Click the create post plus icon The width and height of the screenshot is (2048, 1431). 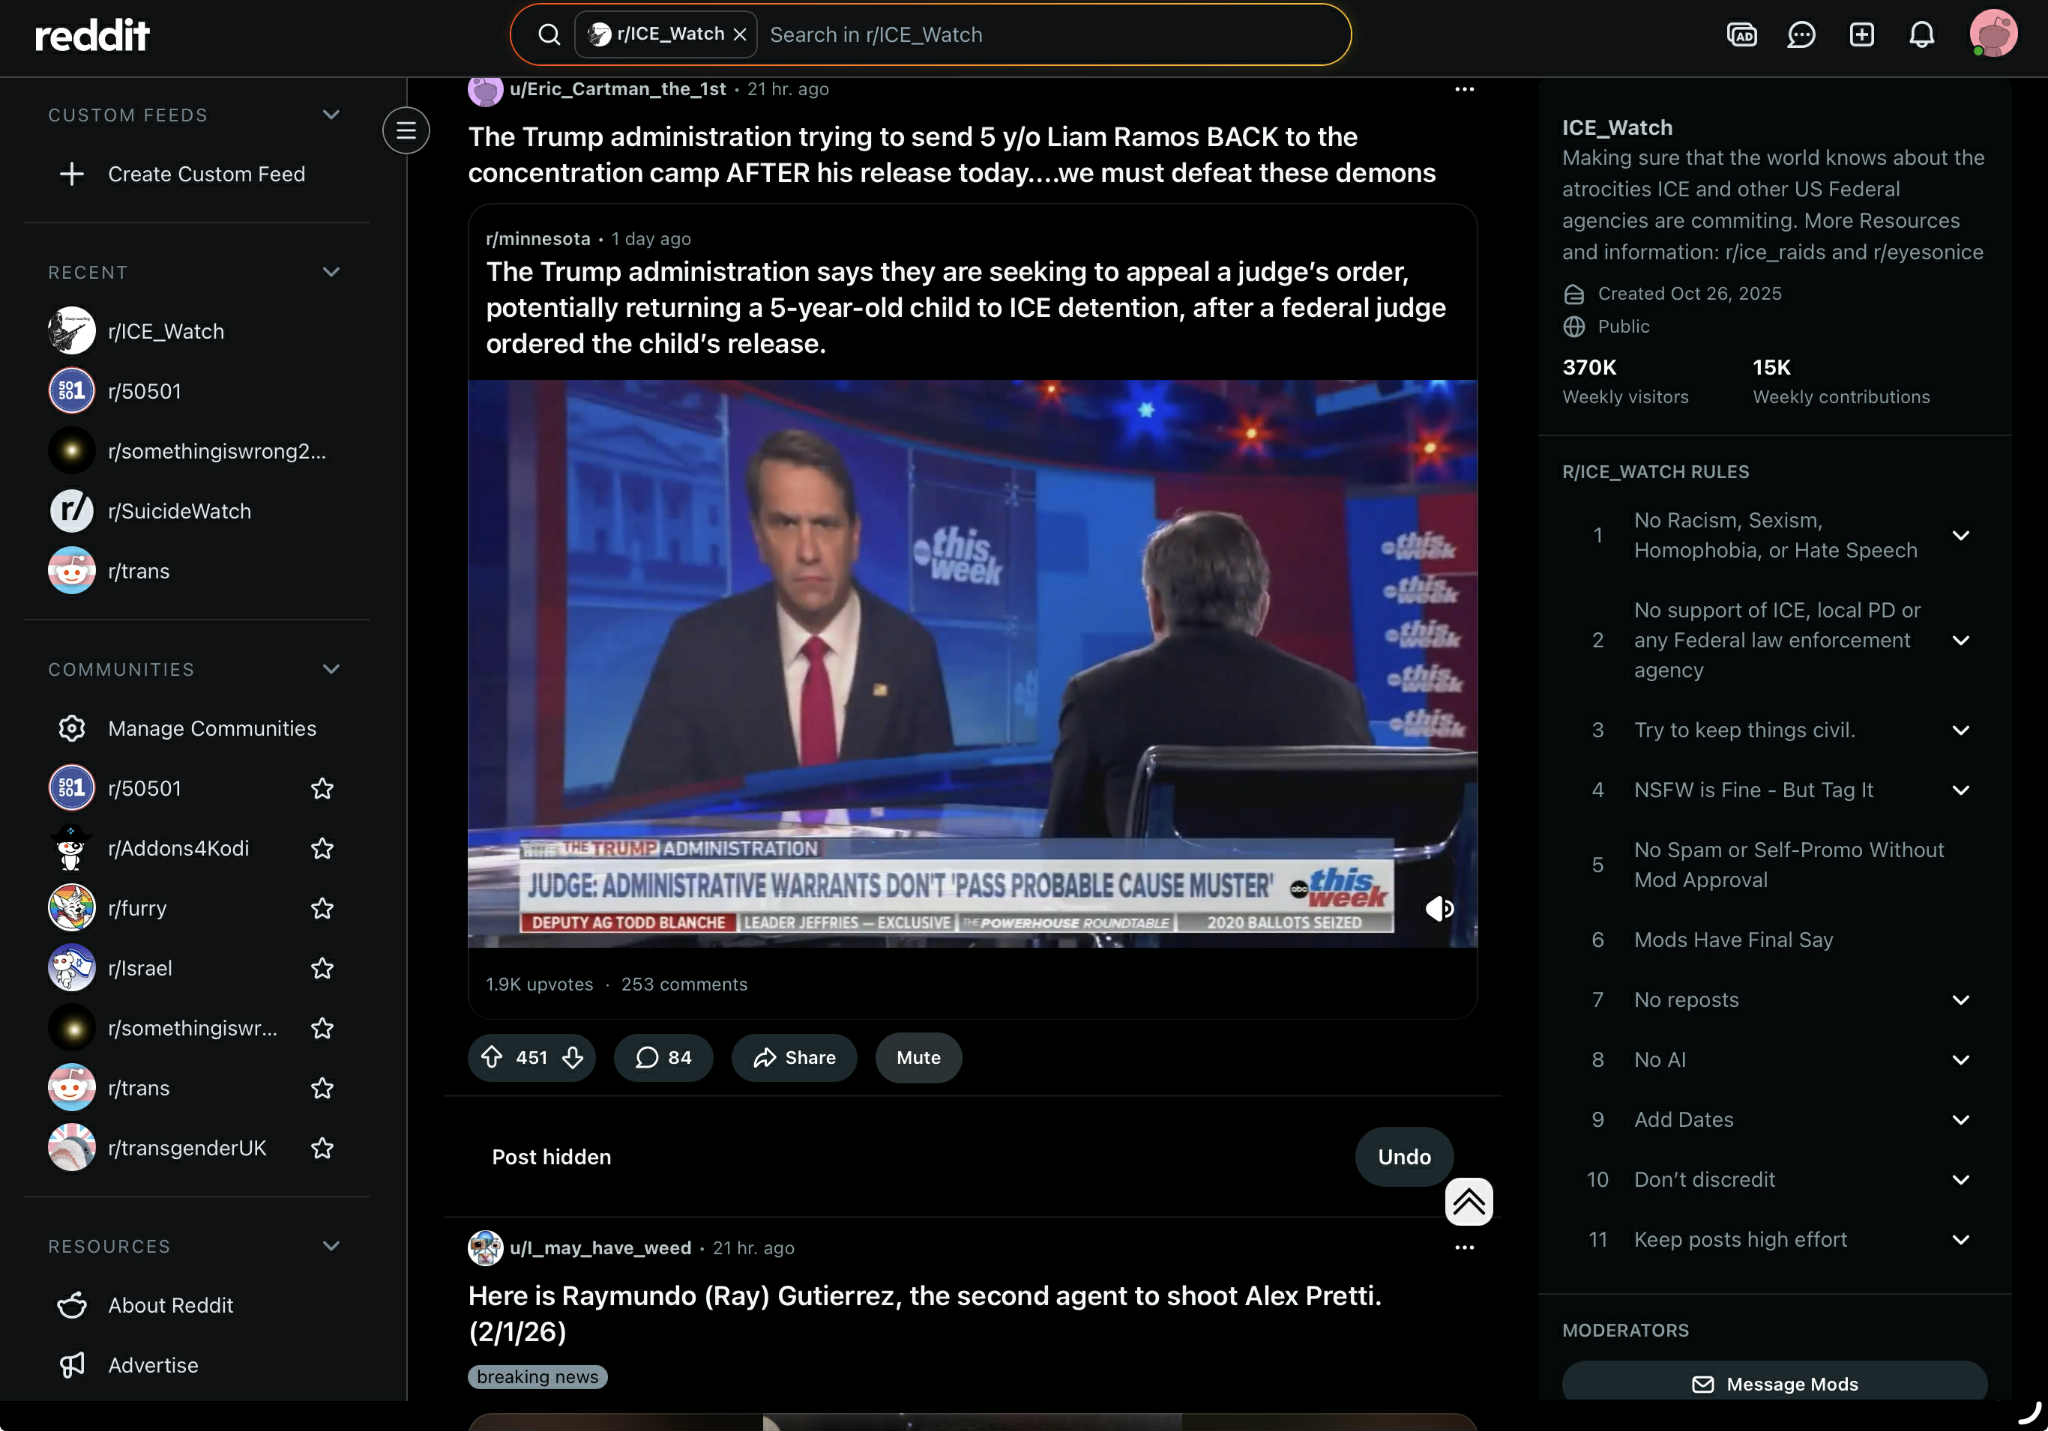1861,35
